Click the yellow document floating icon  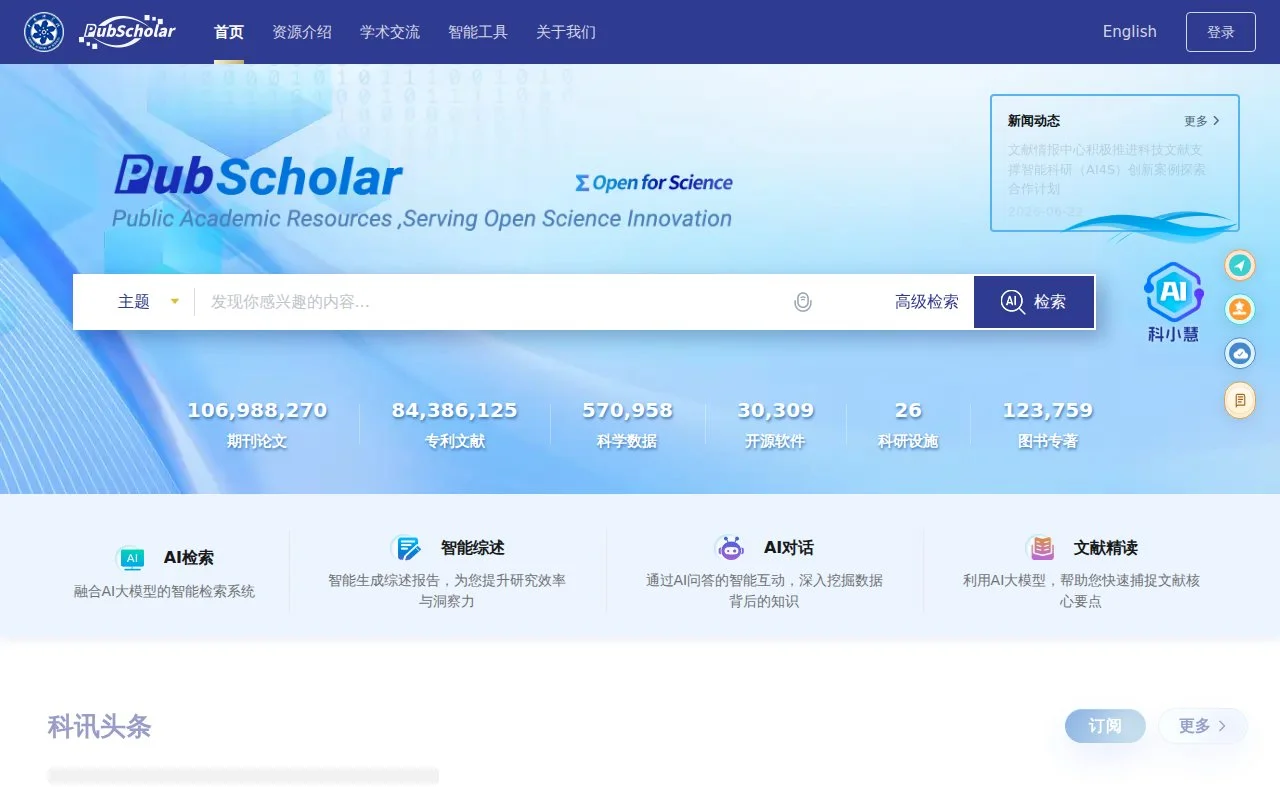tap(1240, 400)
